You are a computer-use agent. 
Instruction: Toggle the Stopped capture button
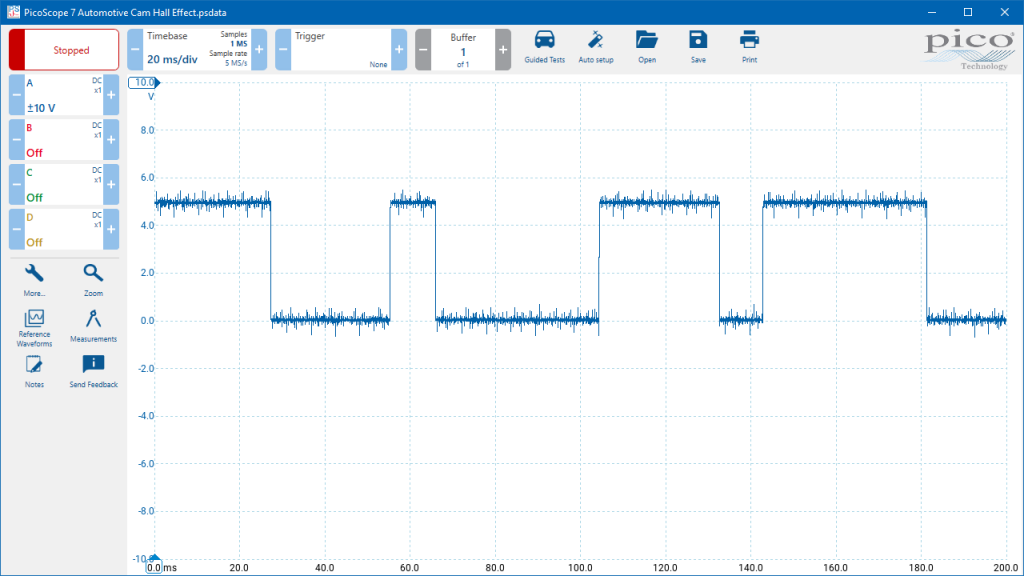pos(64,50)
